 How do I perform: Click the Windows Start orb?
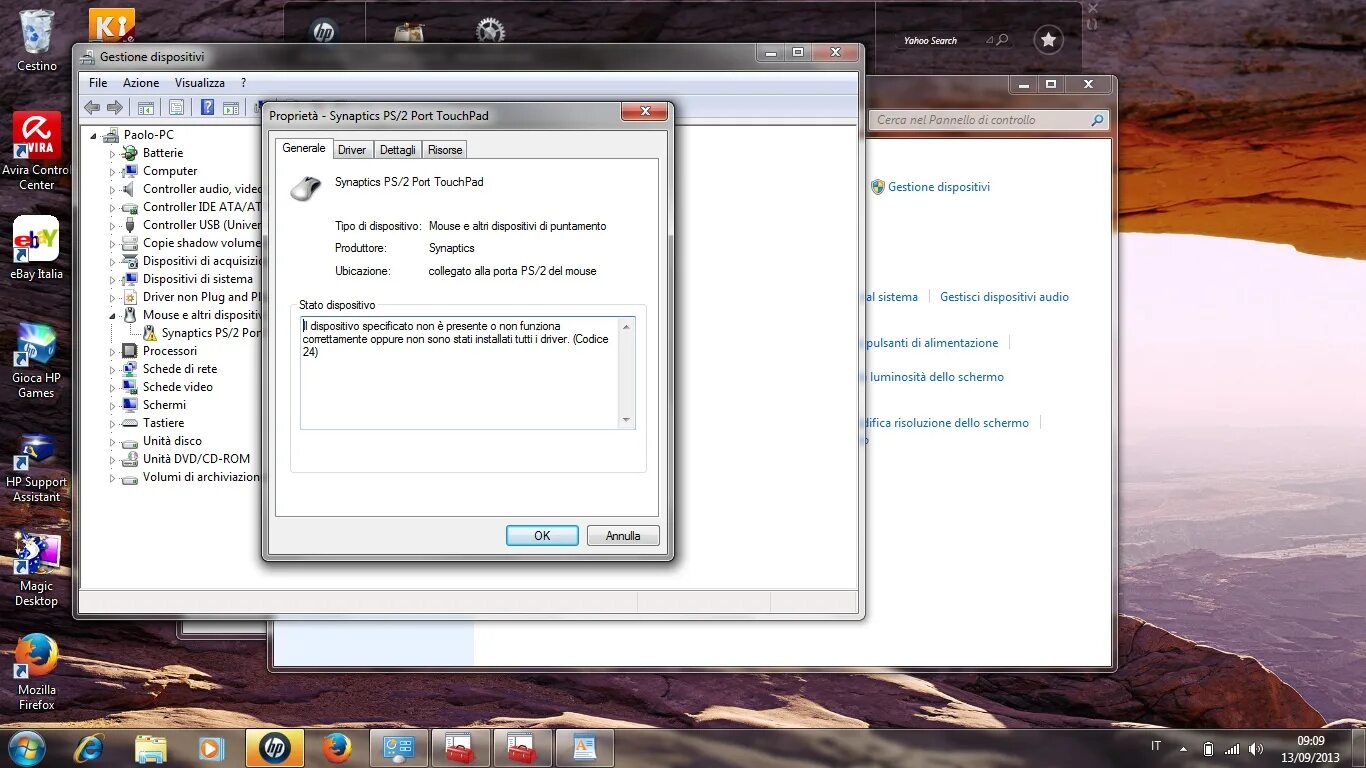[x=25, y=748]
